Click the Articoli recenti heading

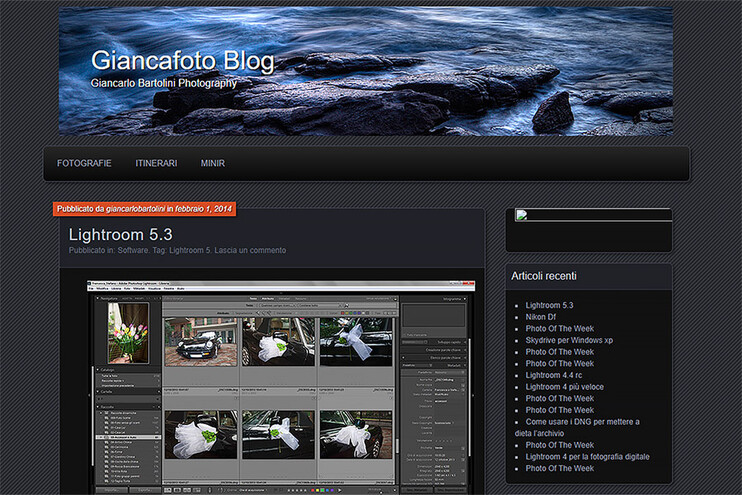point(544,276)
